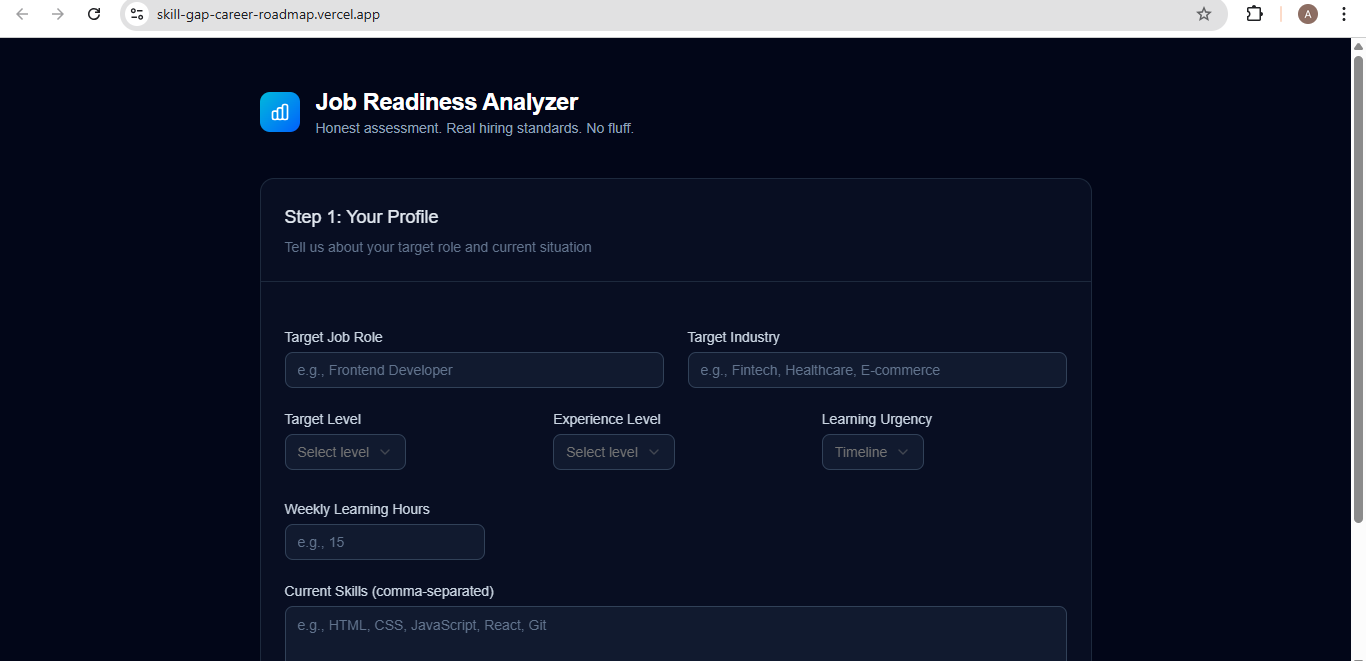1366x661 pixels.
Task: Click the 'Target Level' label
Action: click(323, 419)
